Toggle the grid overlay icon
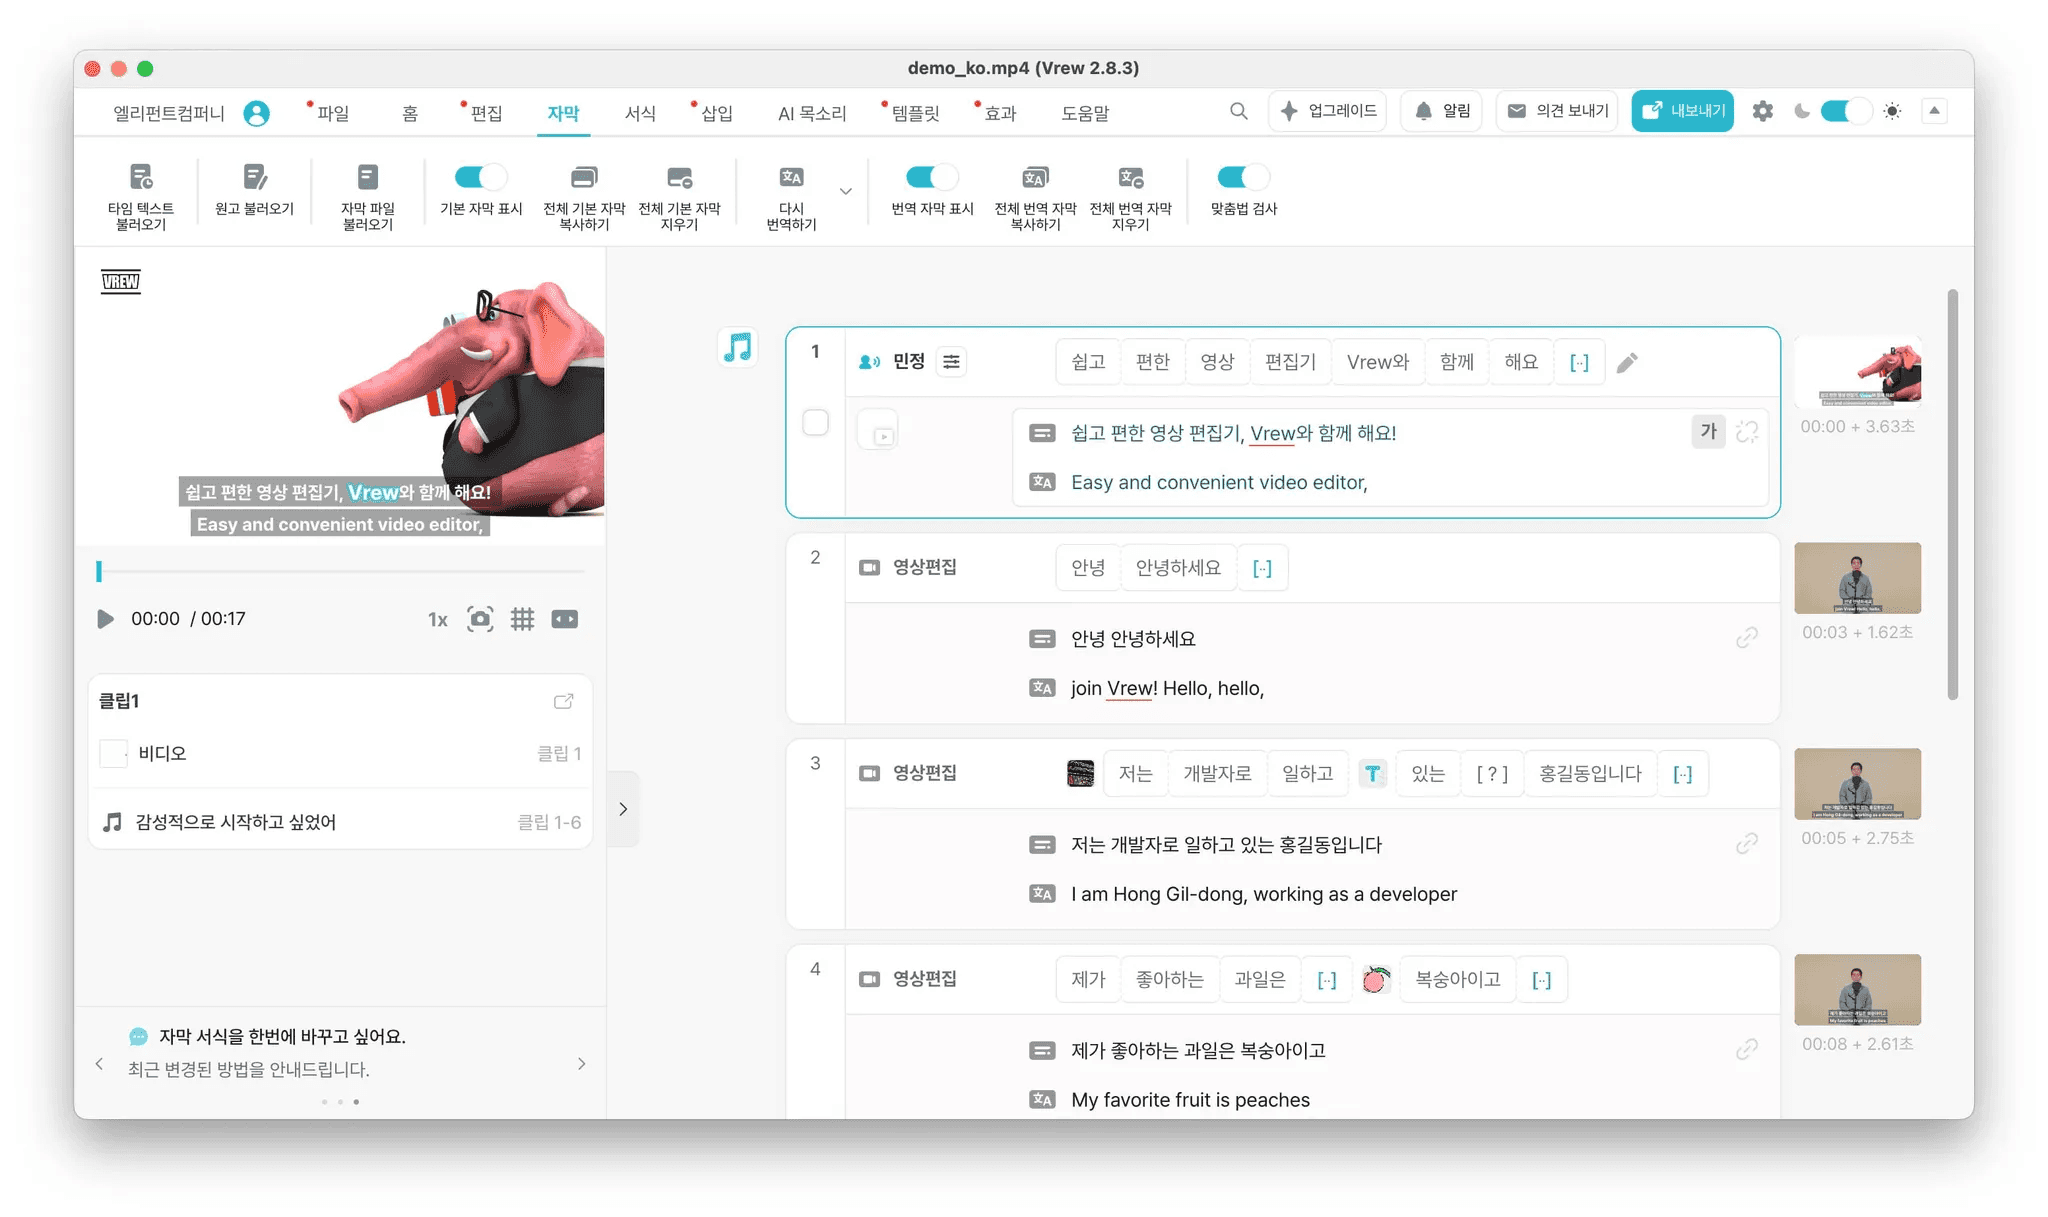 [x=522, y=619]
